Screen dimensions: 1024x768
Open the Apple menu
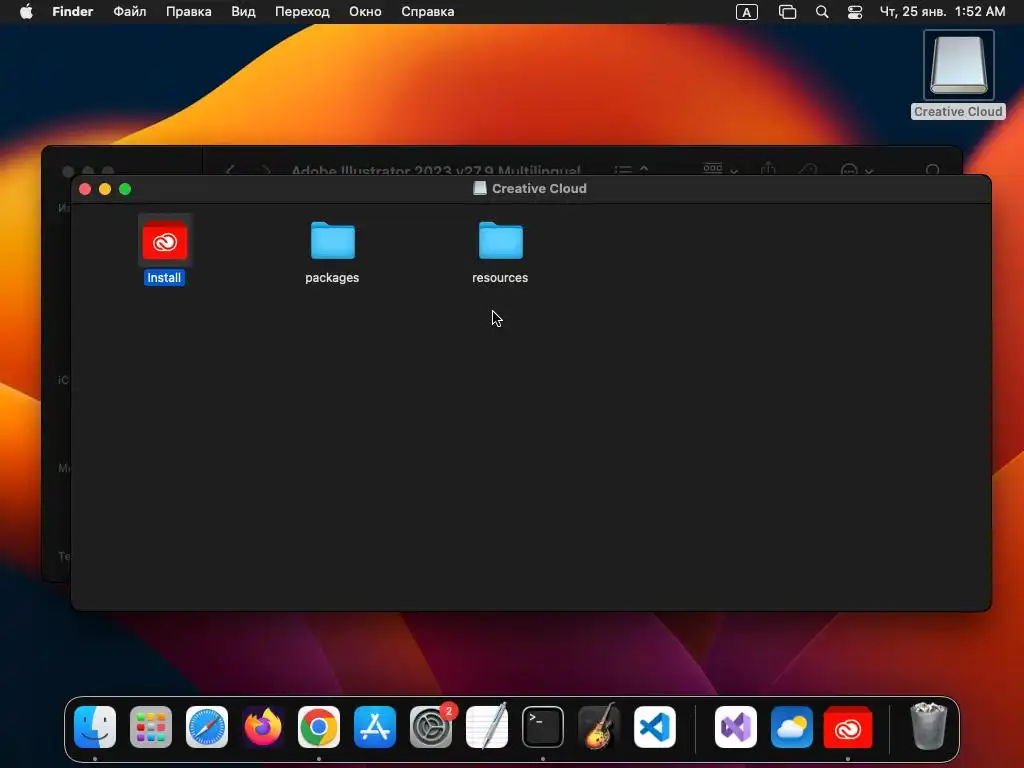point(26,12)
